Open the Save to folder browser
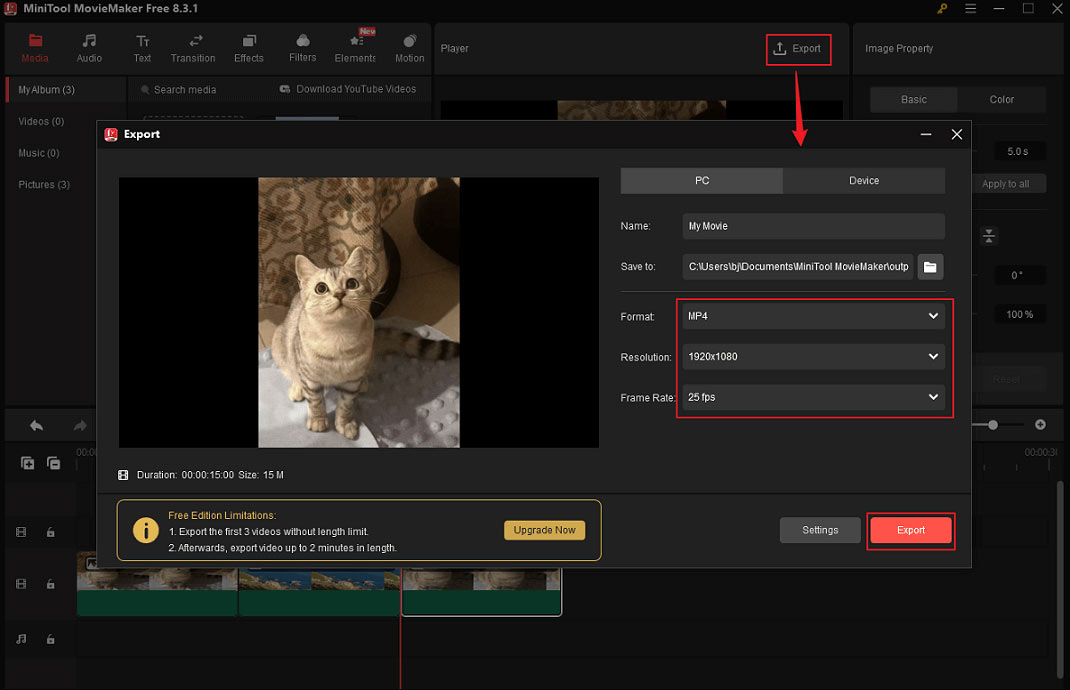The height and width of the screenshot is (690, 1070). [930, 266]
